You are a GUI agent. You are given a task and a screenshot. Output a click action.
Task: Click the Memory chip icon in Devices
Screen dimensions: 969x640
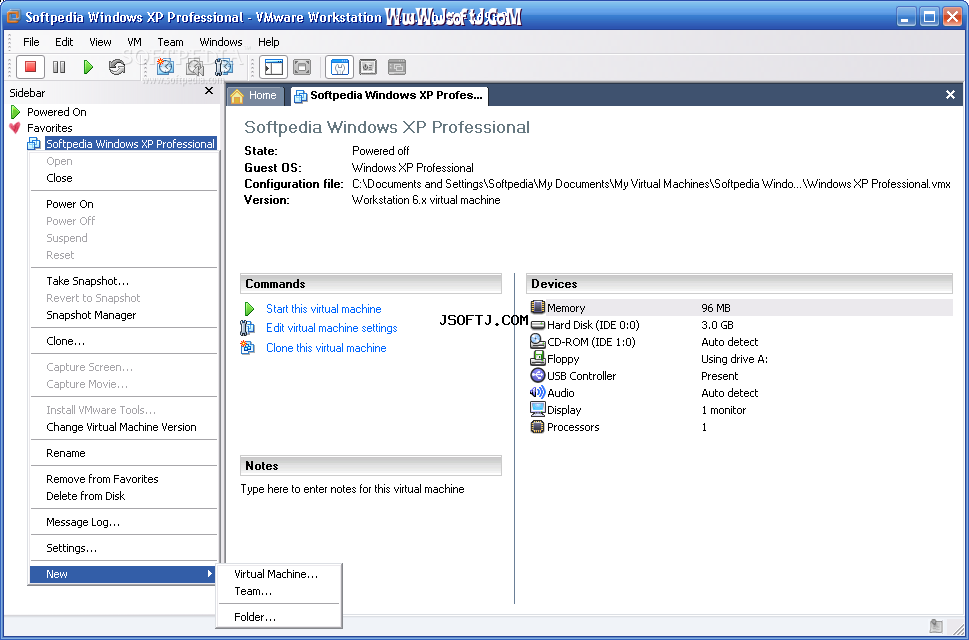coord(538,307)
